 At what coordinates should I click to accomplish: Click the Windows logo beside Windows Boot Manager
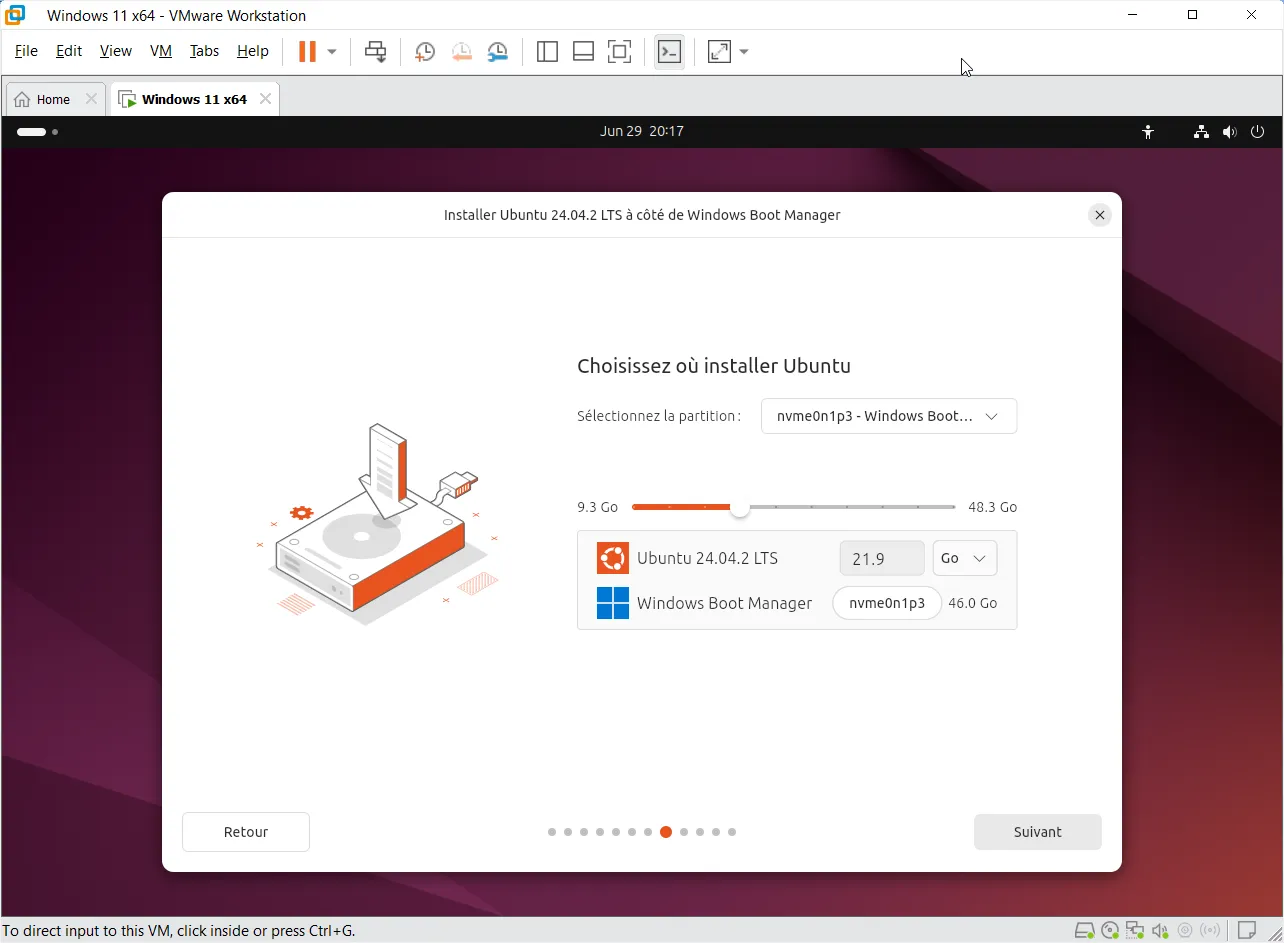tap(613, 603)
